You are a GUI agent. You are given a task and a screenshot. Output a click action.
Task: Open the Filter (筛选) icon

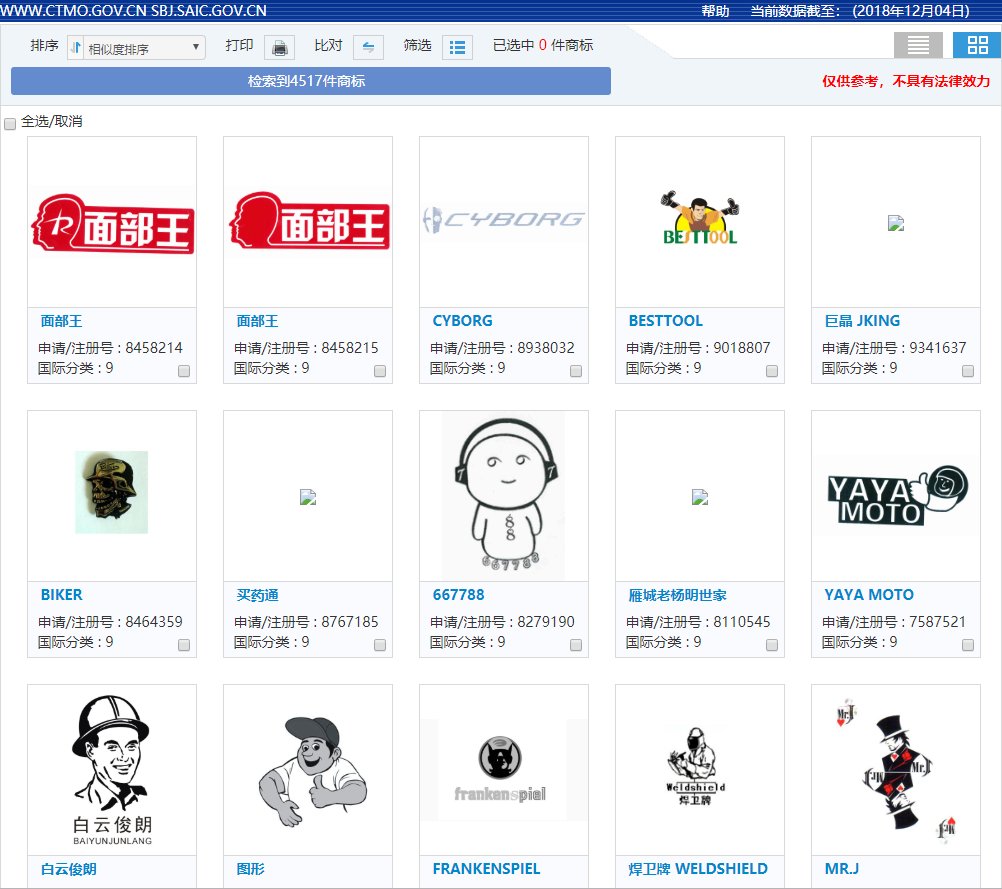[x=457, y=46]
